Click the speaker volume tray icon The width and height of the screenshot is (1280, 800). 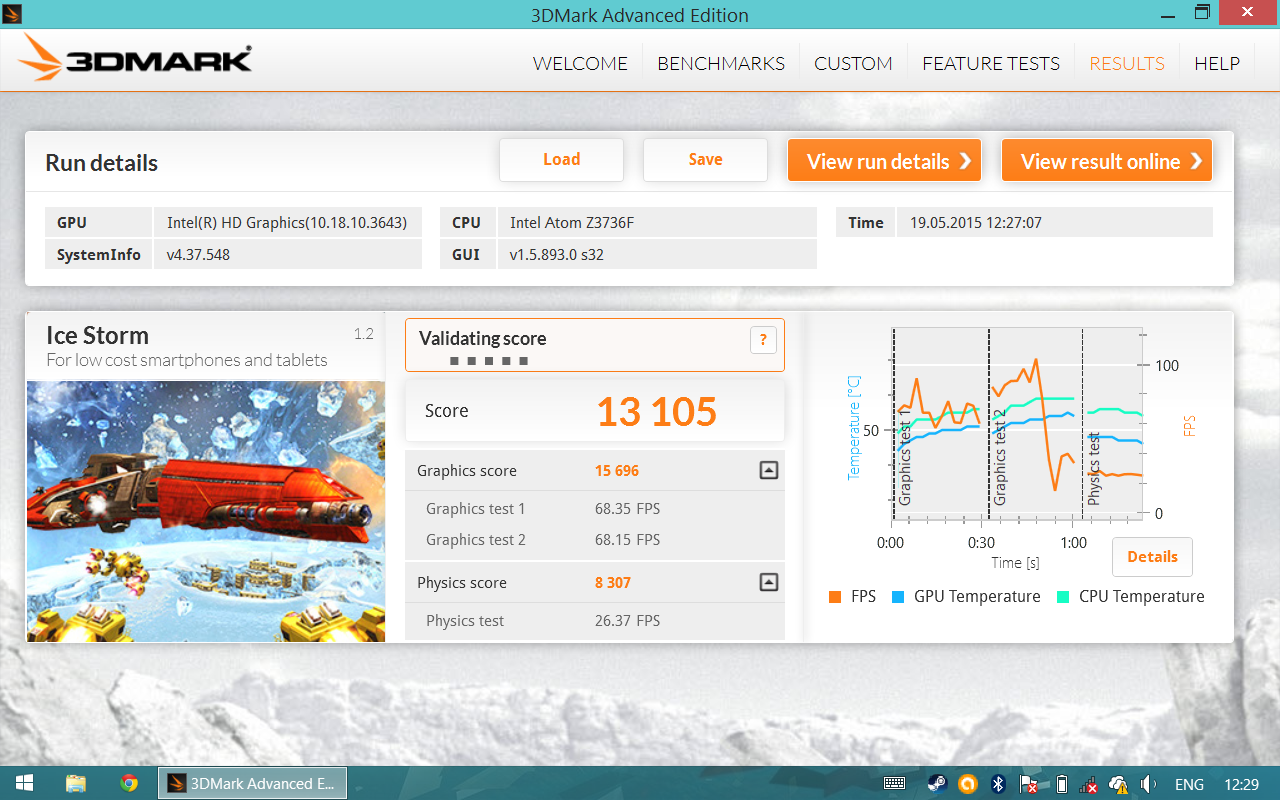click(x=1148, y=784)
